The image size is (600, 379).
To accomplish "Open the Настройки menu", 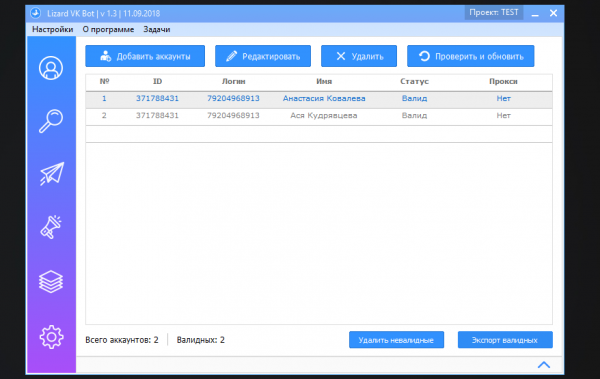I will (52, 29).
